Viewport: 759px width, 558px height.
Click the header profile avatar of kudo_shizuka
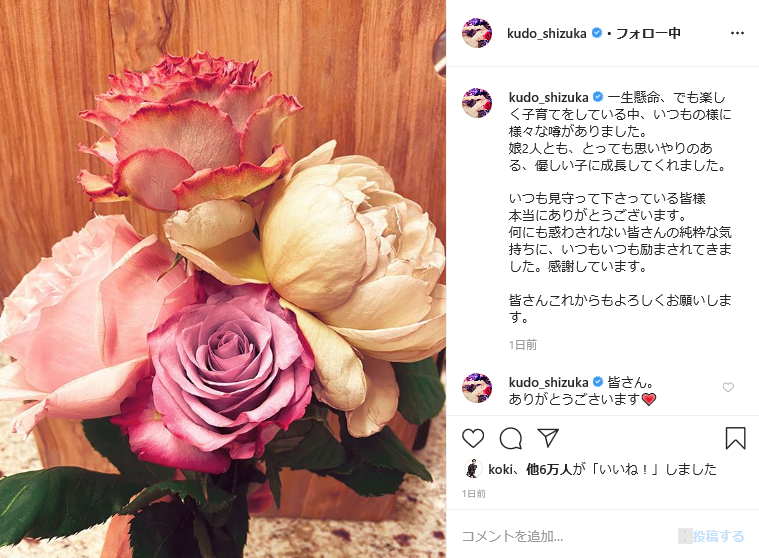(x=477, y=33)
